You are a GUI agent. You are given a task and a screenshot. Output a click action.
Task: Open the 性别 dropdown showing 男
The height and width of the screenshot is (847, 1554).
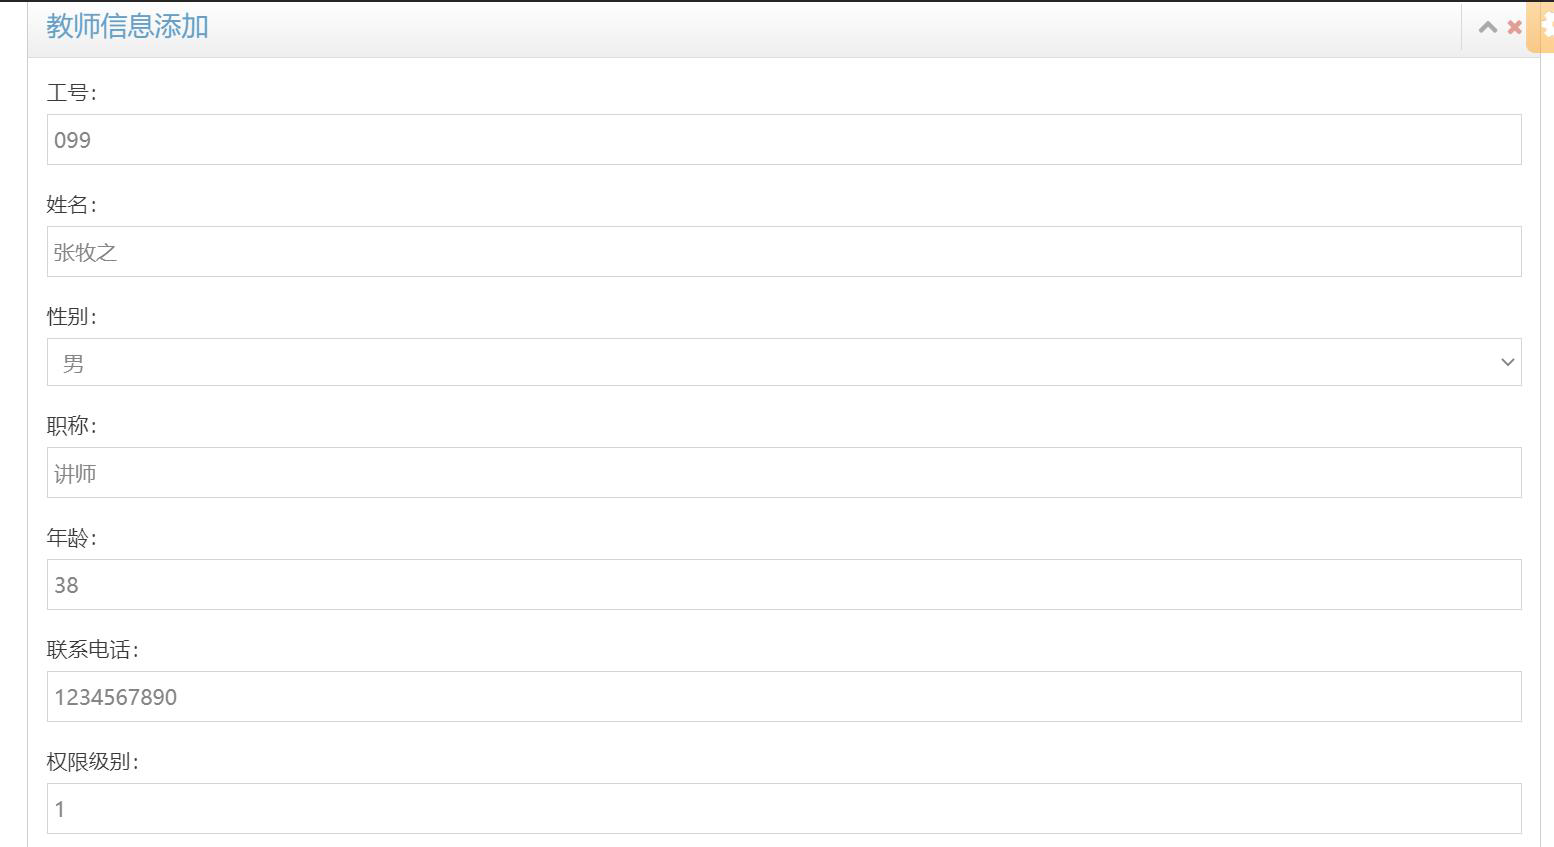click(x=784, y=362)
